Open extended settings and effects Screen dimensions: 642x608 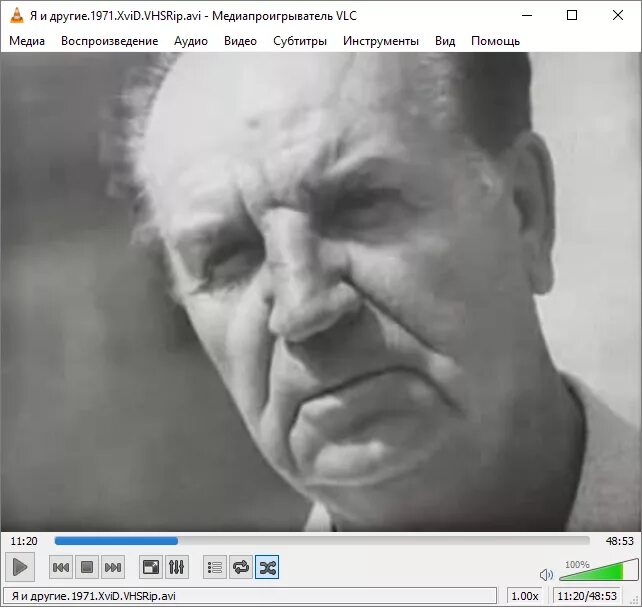click(176, 567)
